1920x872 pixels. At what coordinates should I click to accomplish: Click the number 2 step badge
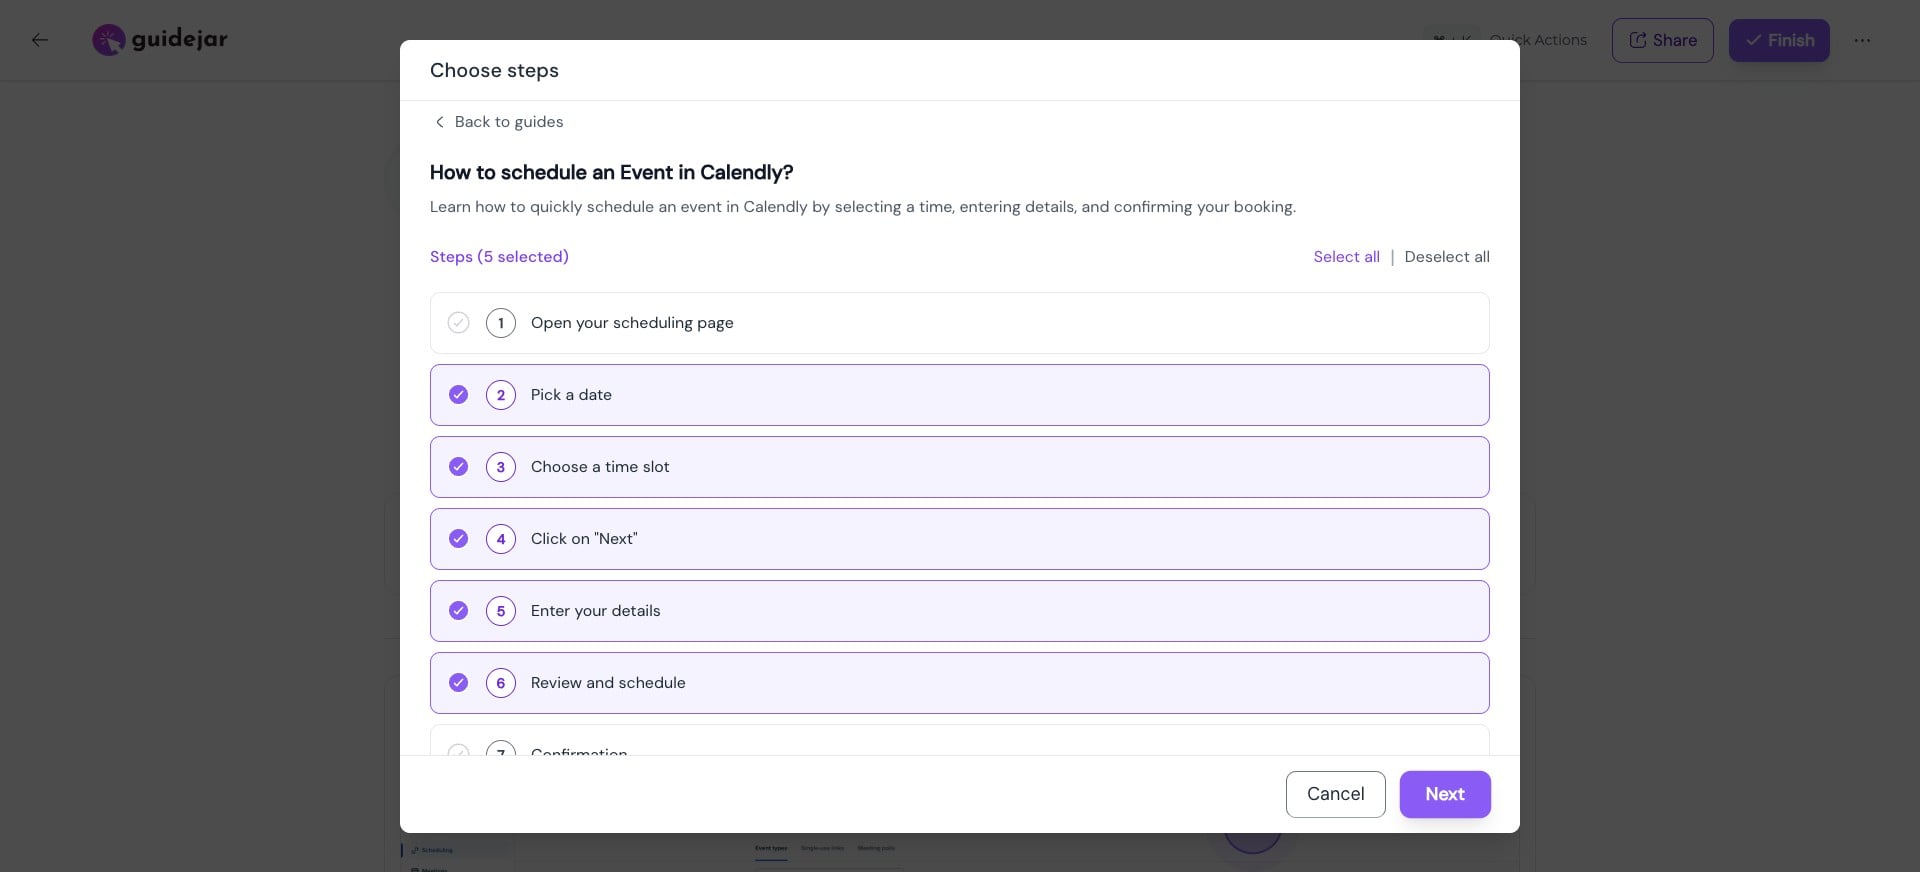(x=501, y=395)
